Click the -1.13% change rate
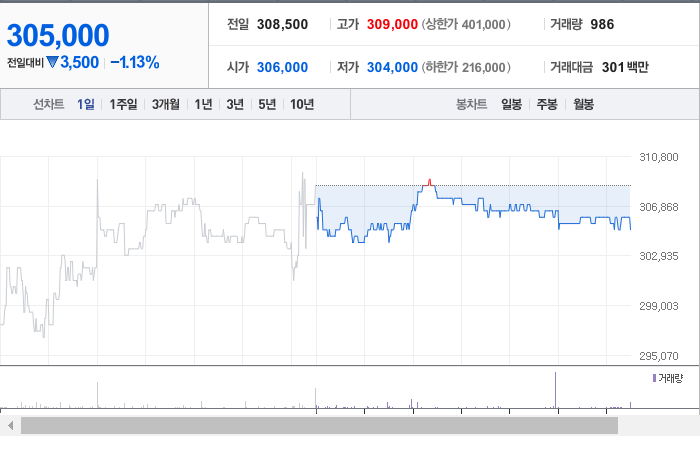 [x=135, y=62]
